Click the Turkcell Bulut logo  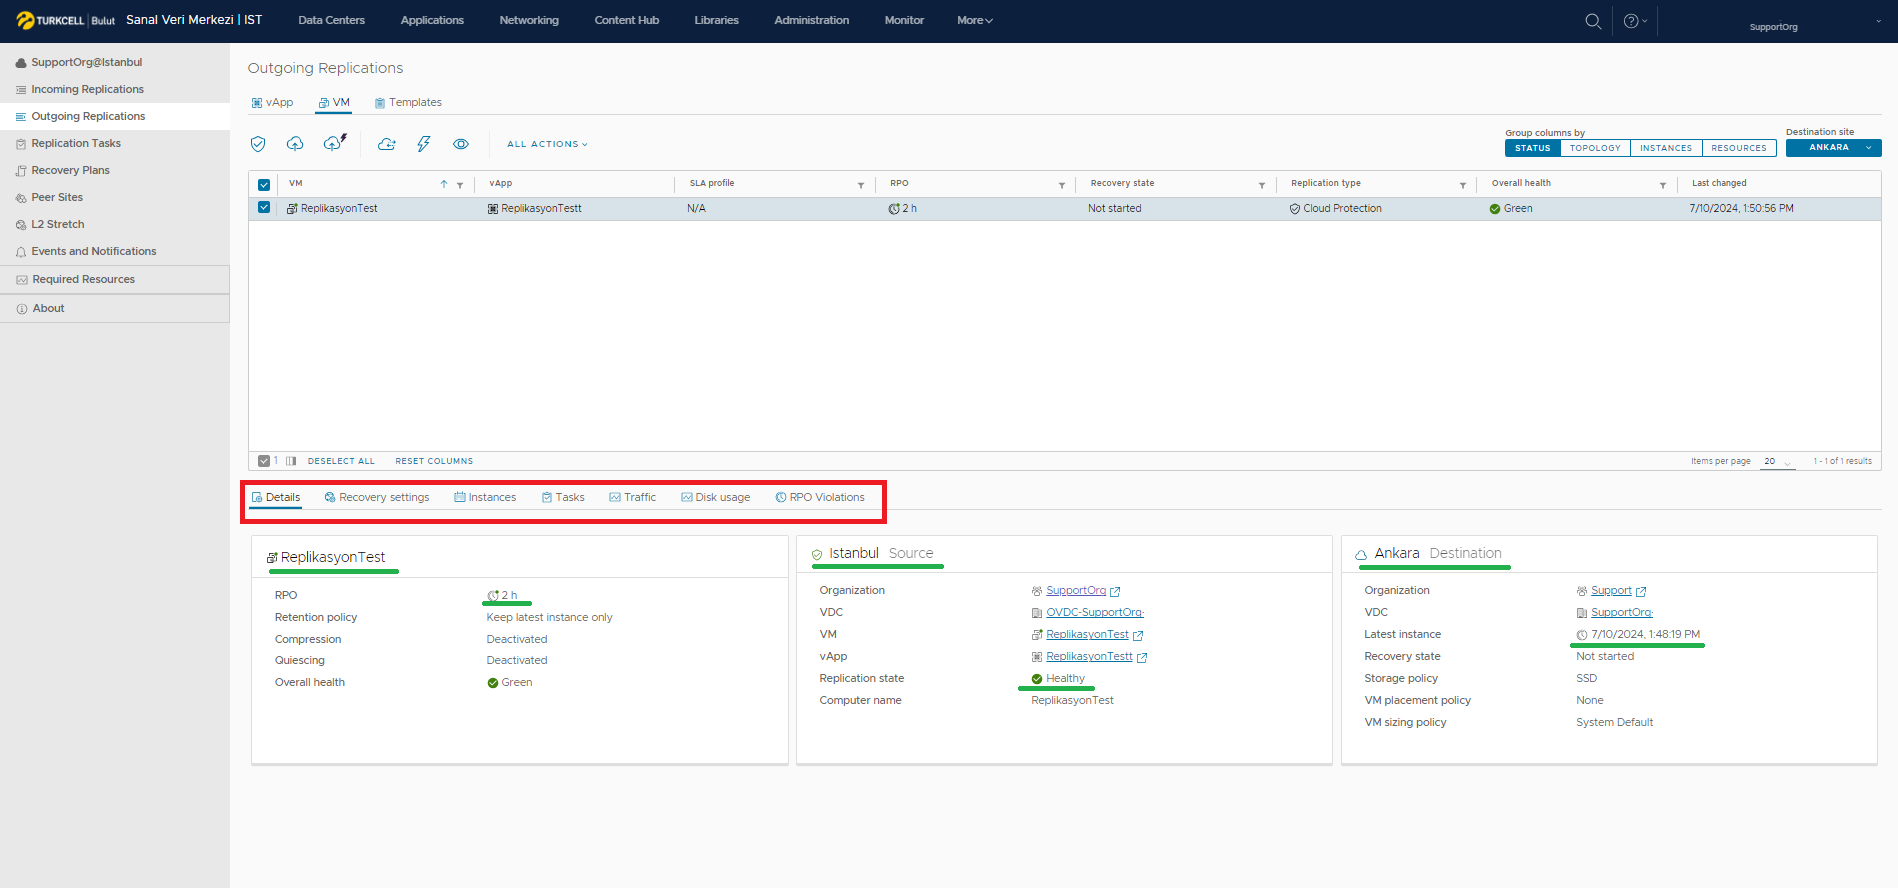[65, 20]
